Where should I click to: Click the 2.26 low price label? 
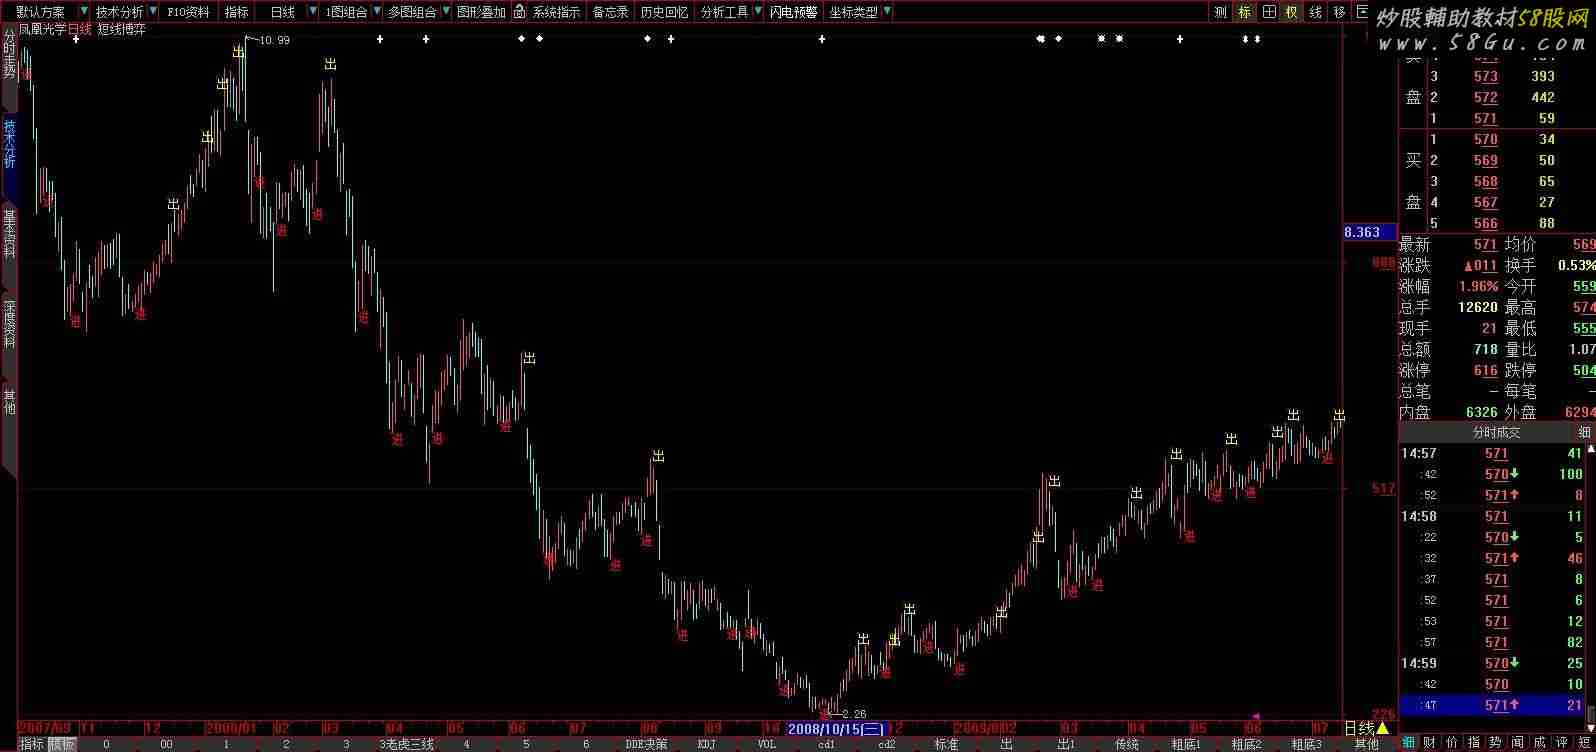click(x=854, y=714)
